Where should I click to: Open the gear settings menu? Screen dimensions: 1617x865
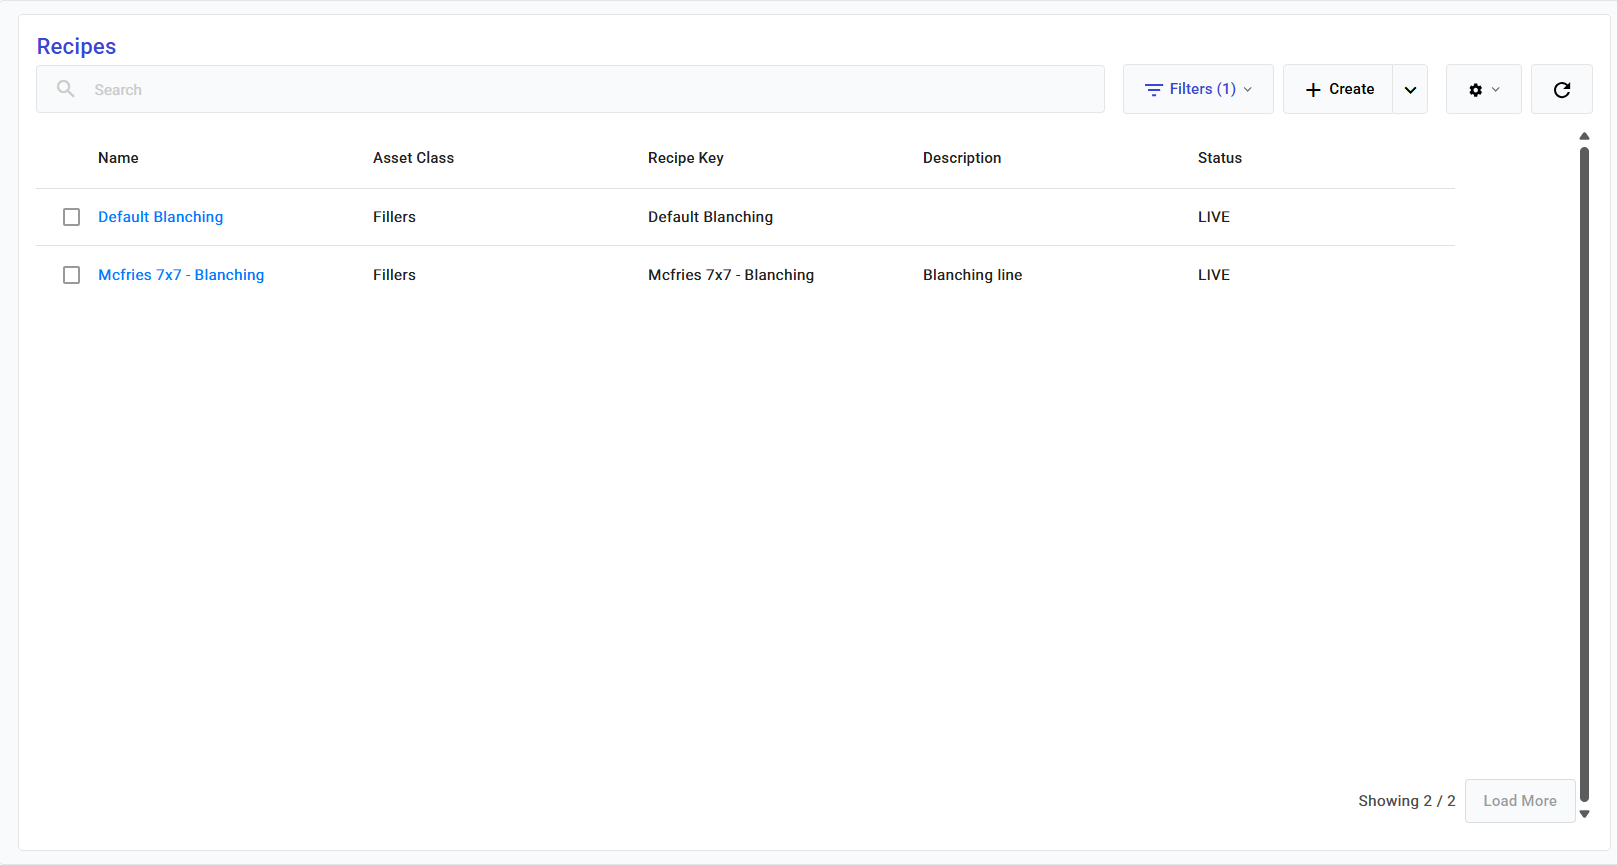1483,90
